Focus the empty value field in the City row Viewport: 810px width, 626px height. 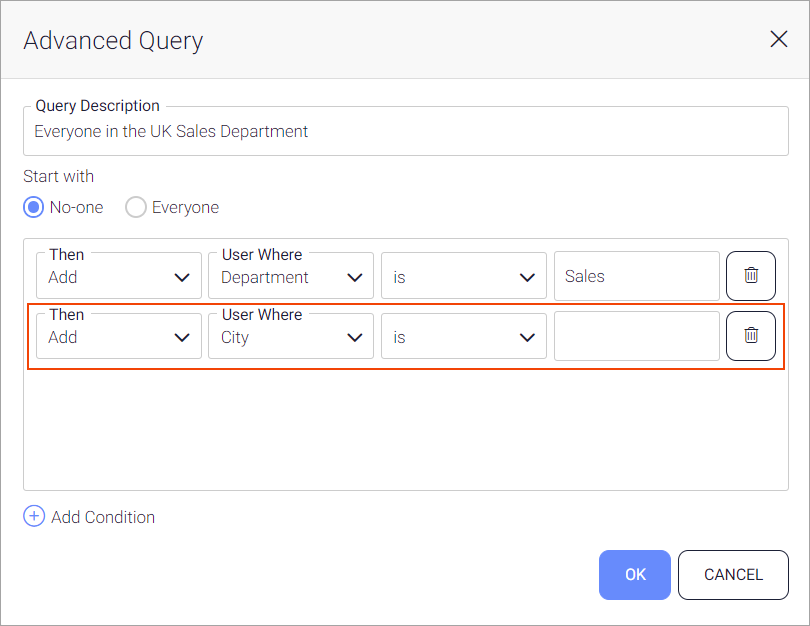click(x=636, y=336)
